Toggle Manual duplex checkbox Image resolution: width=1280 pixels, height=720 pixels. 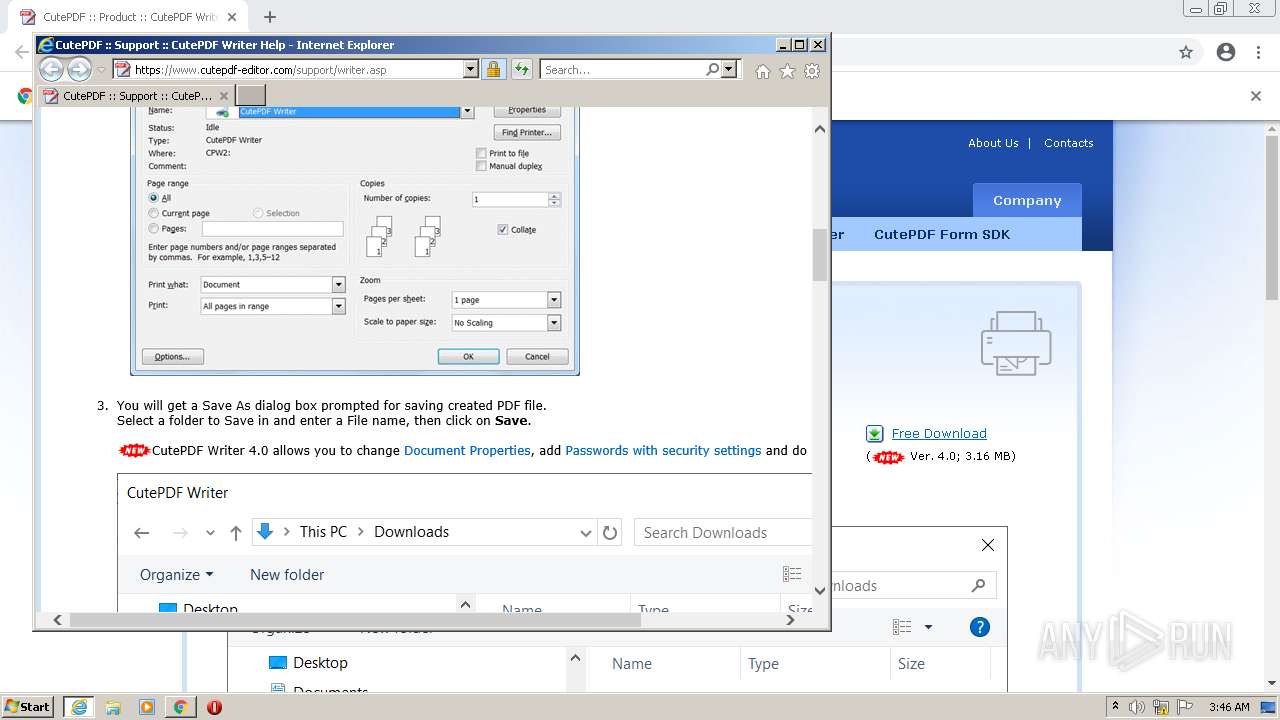point(481,166)
